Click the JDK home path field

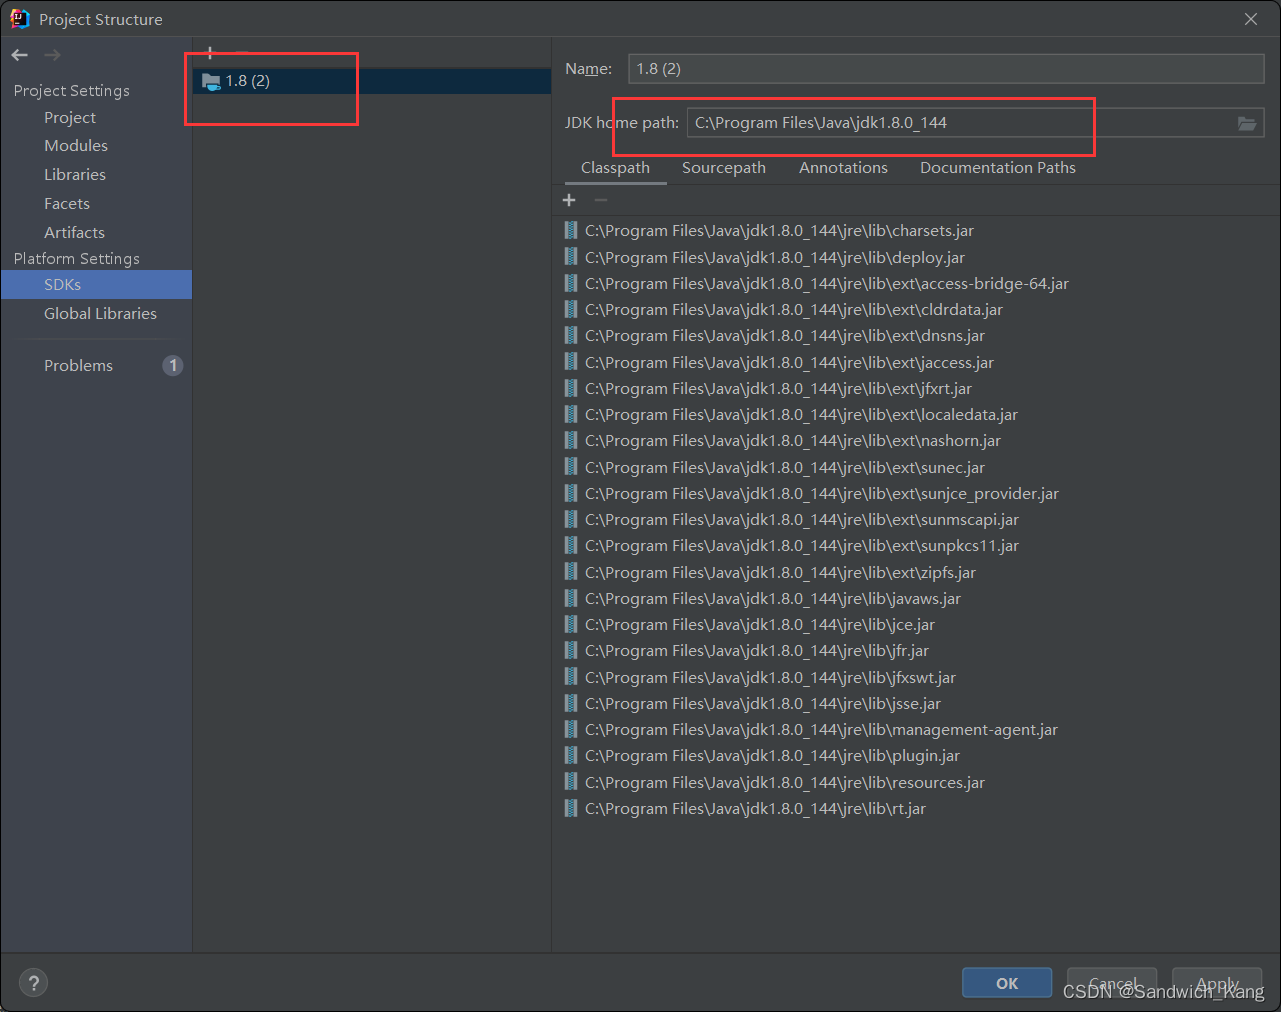tap(960, 123)
